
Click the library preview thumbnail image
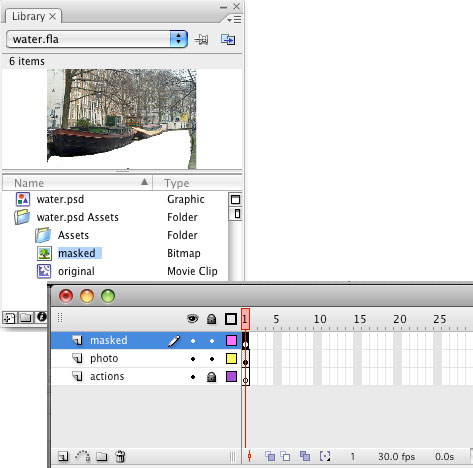coord(122,119)
